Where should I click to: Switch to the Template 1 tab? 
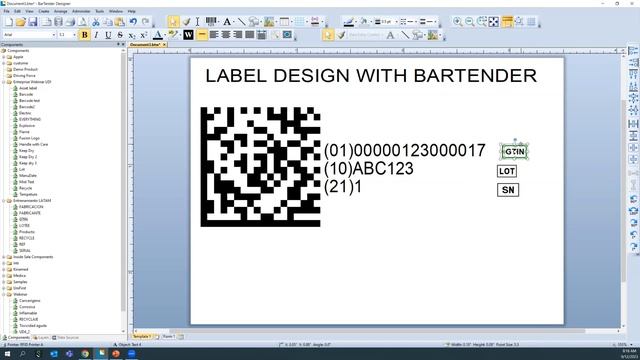pyautogui.click(x=142, y=337)
